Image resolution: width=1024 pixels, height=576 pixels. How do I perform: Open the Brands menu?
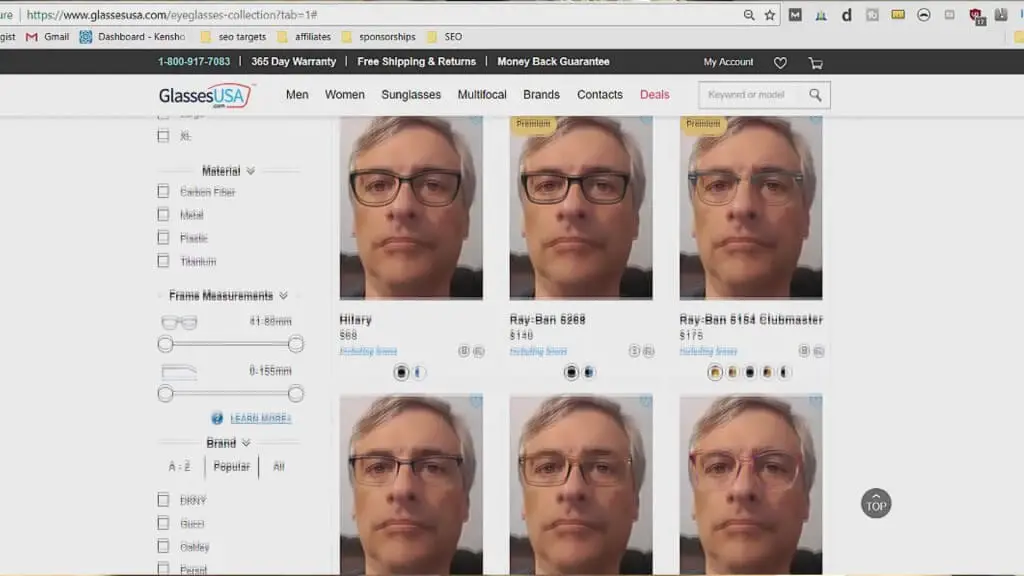coord(541,95)
